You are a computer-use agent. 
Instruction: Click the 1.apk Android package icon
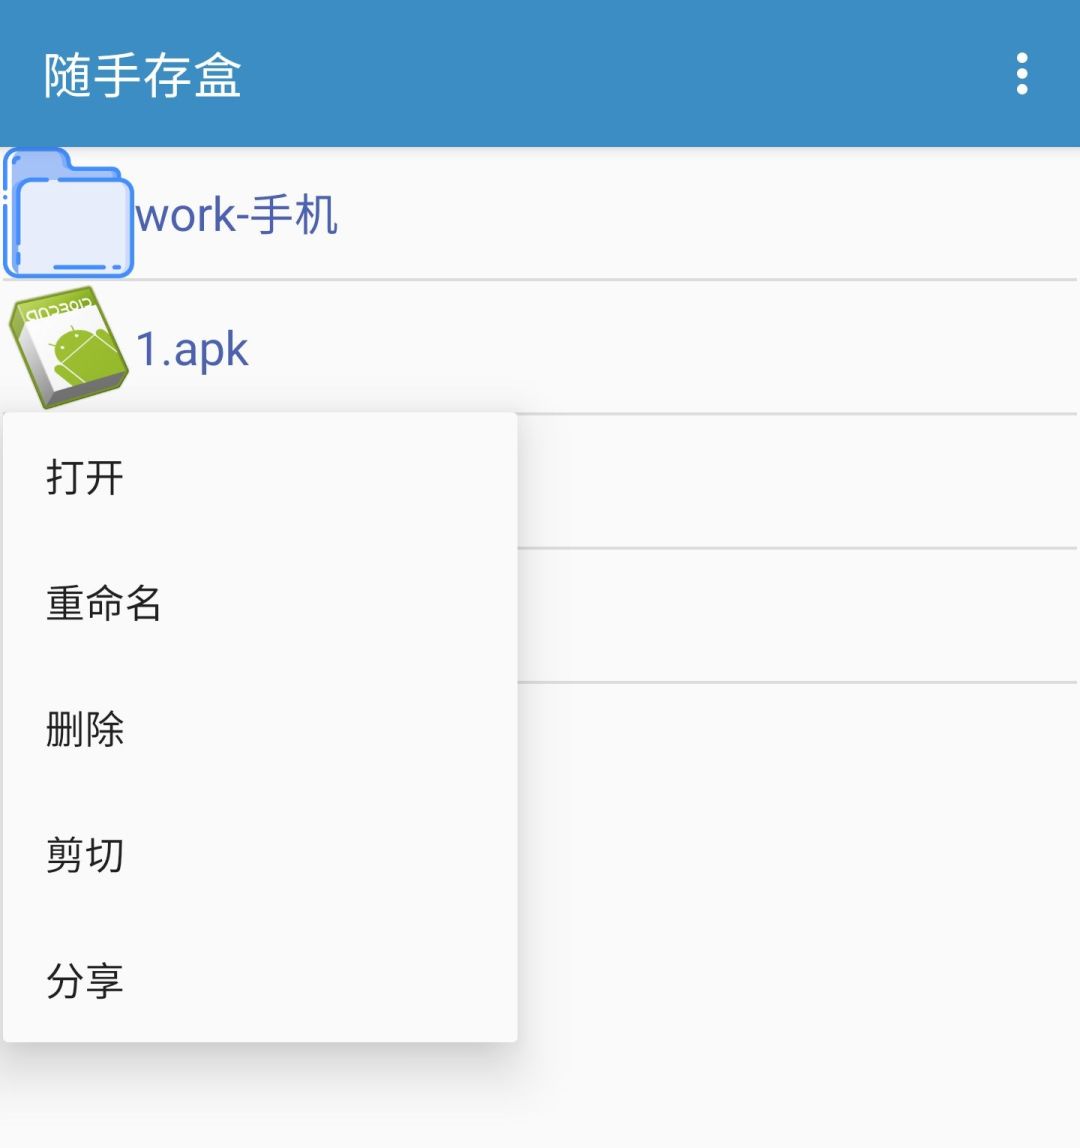[x=69, y=347]
